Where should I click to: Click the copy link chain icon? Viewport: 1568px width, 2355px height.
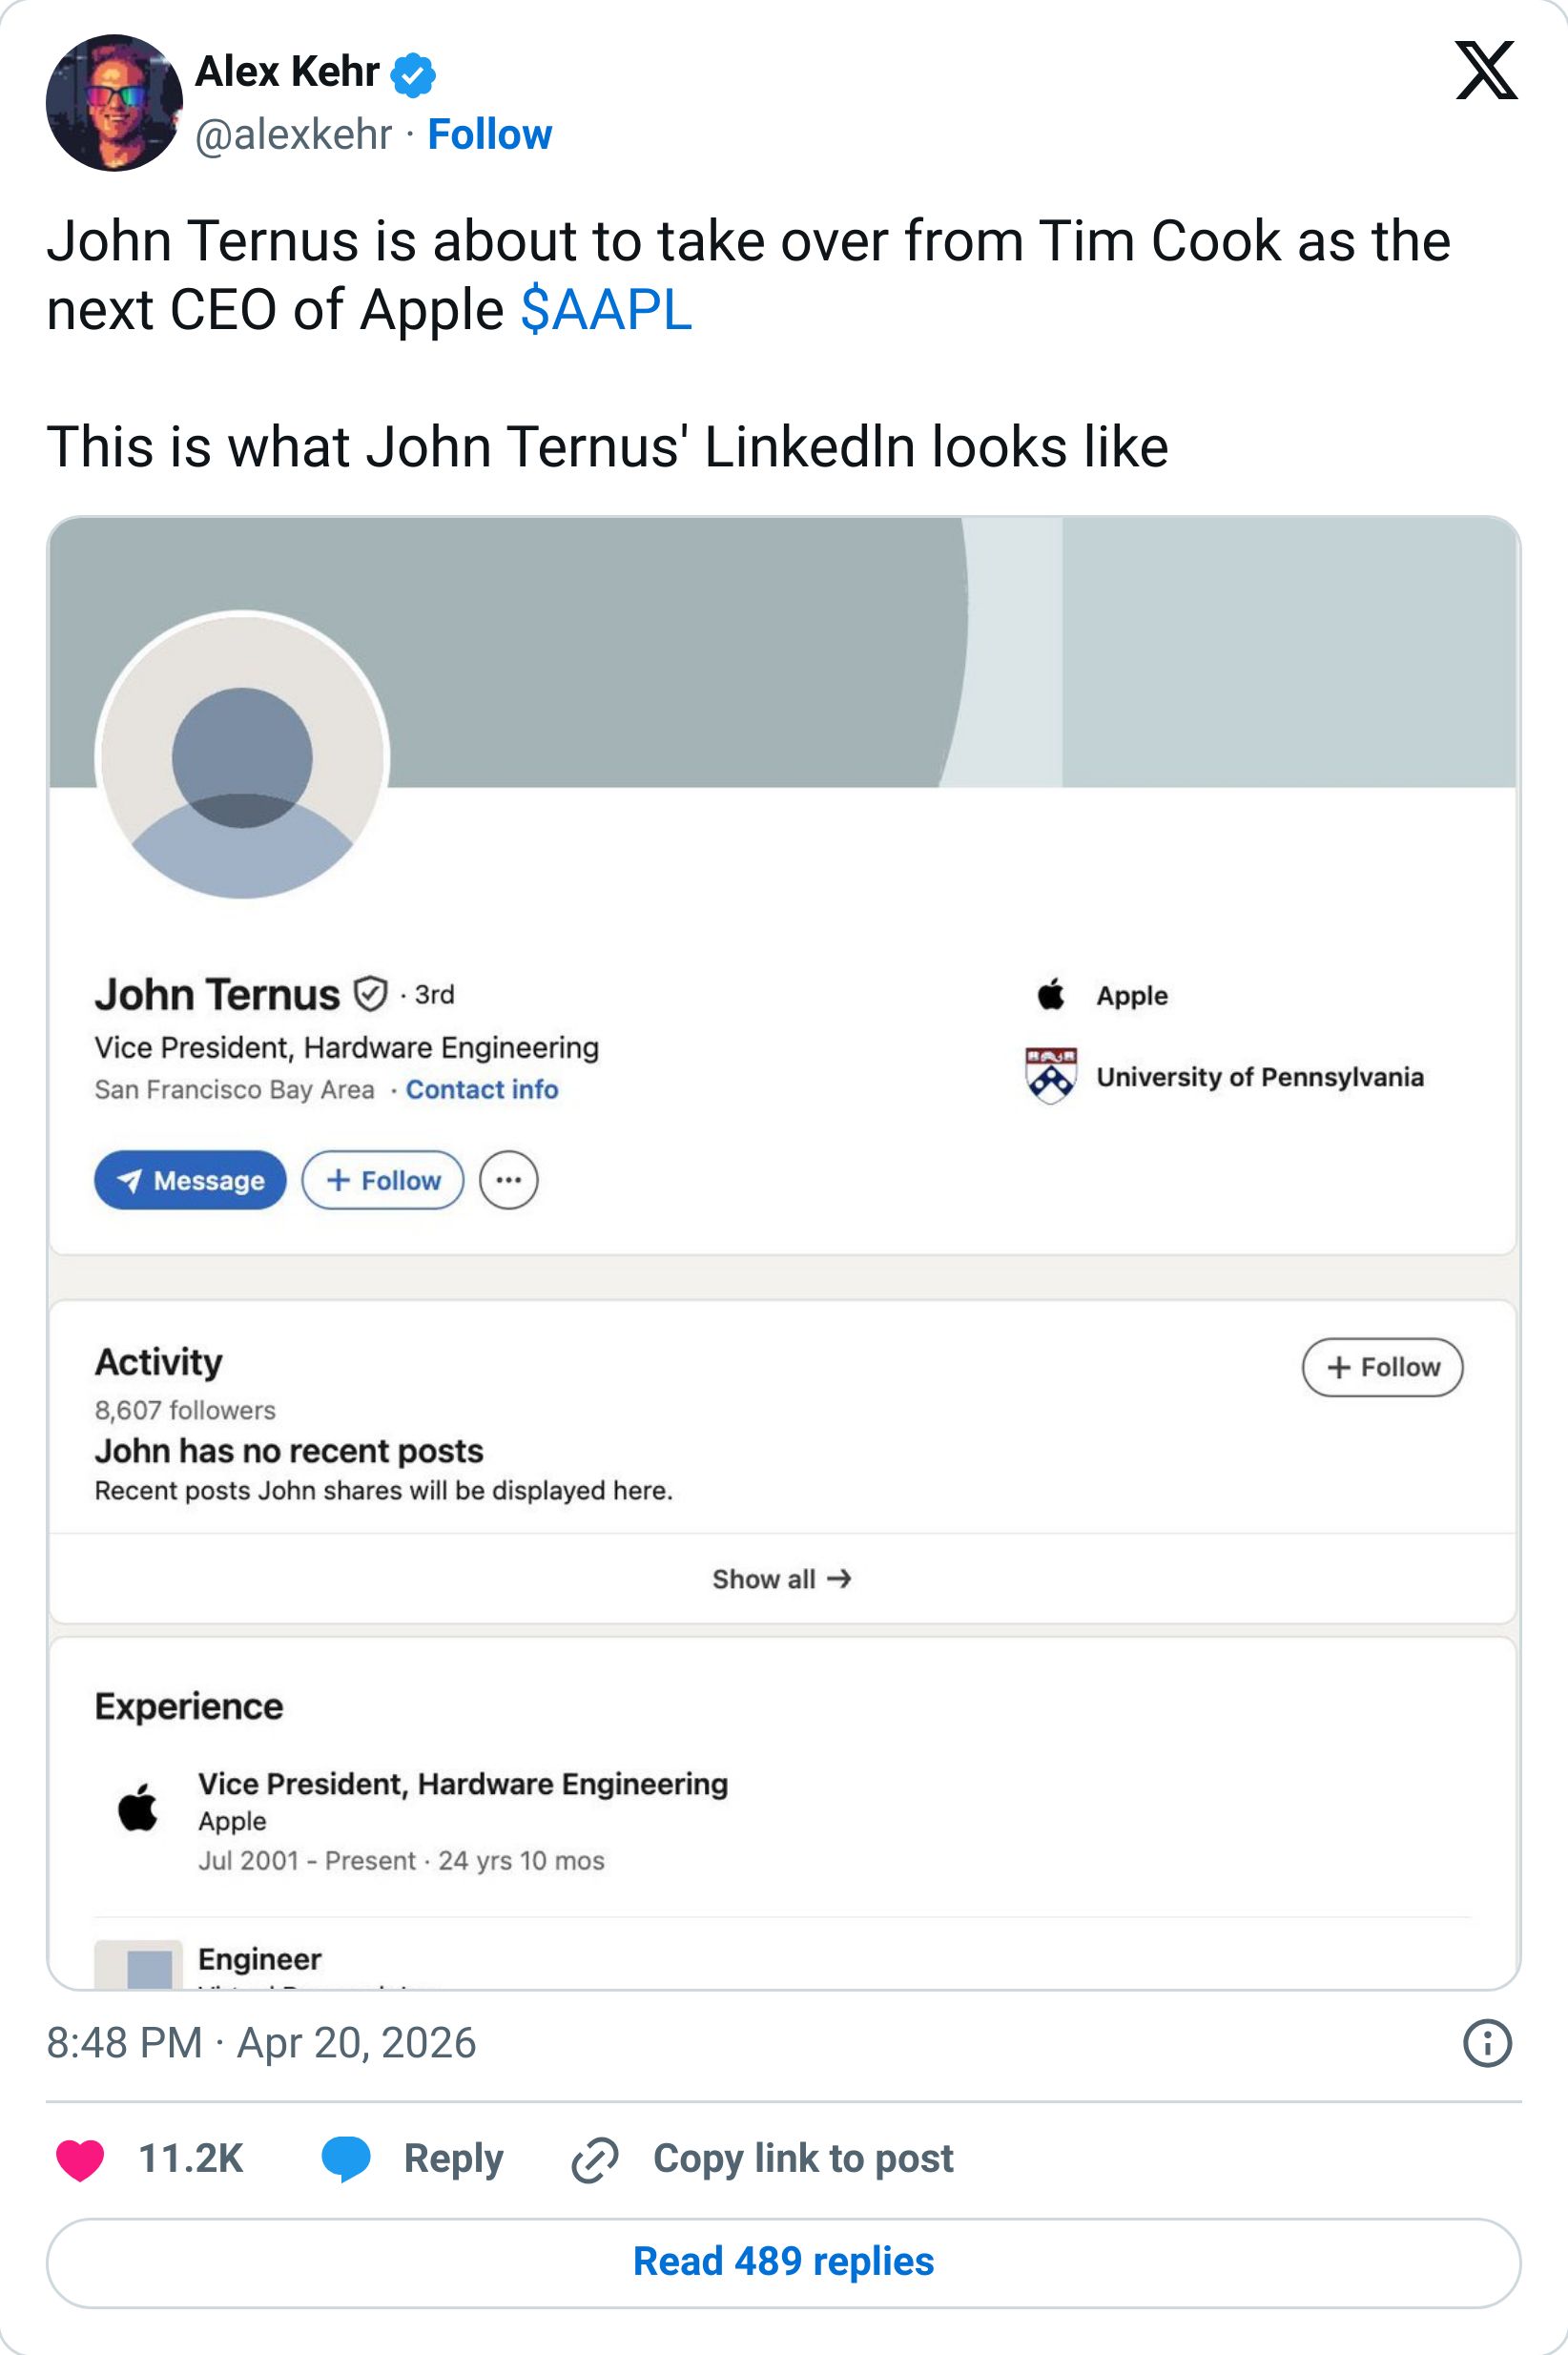click(x=594, y=2159)
